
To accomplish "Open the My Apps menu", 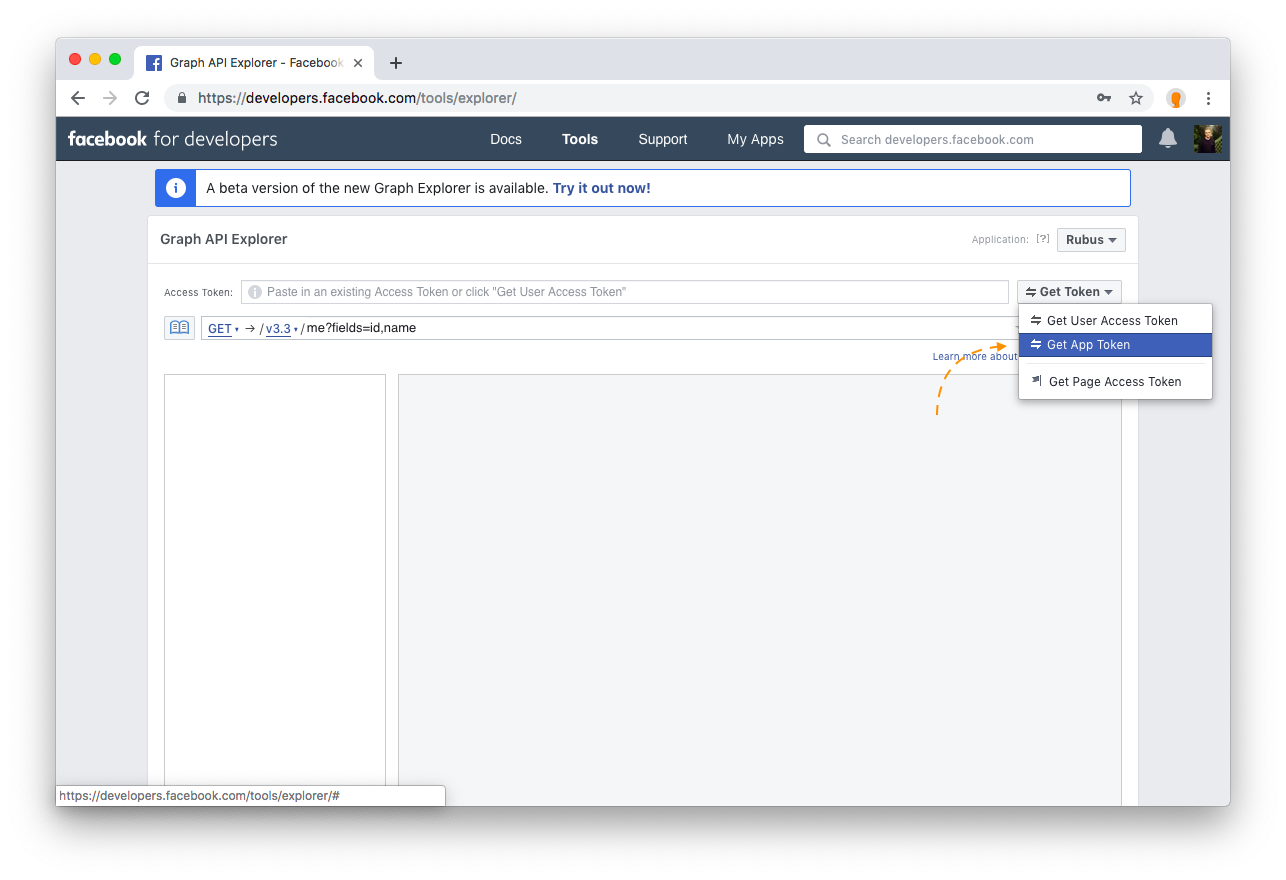I will pyautogui.click(x=755, y=139).
